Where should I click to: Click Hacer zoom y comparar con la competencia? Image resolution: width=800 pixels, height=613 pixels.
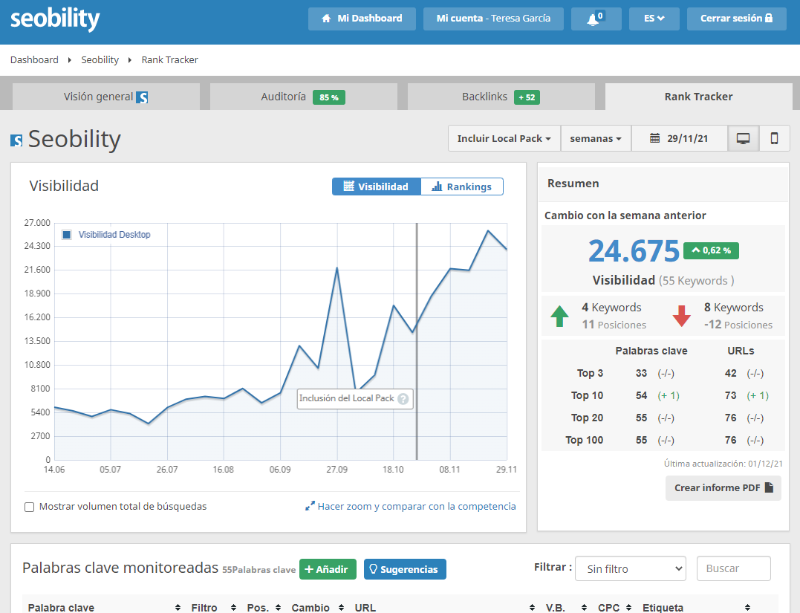pos(411,506)
